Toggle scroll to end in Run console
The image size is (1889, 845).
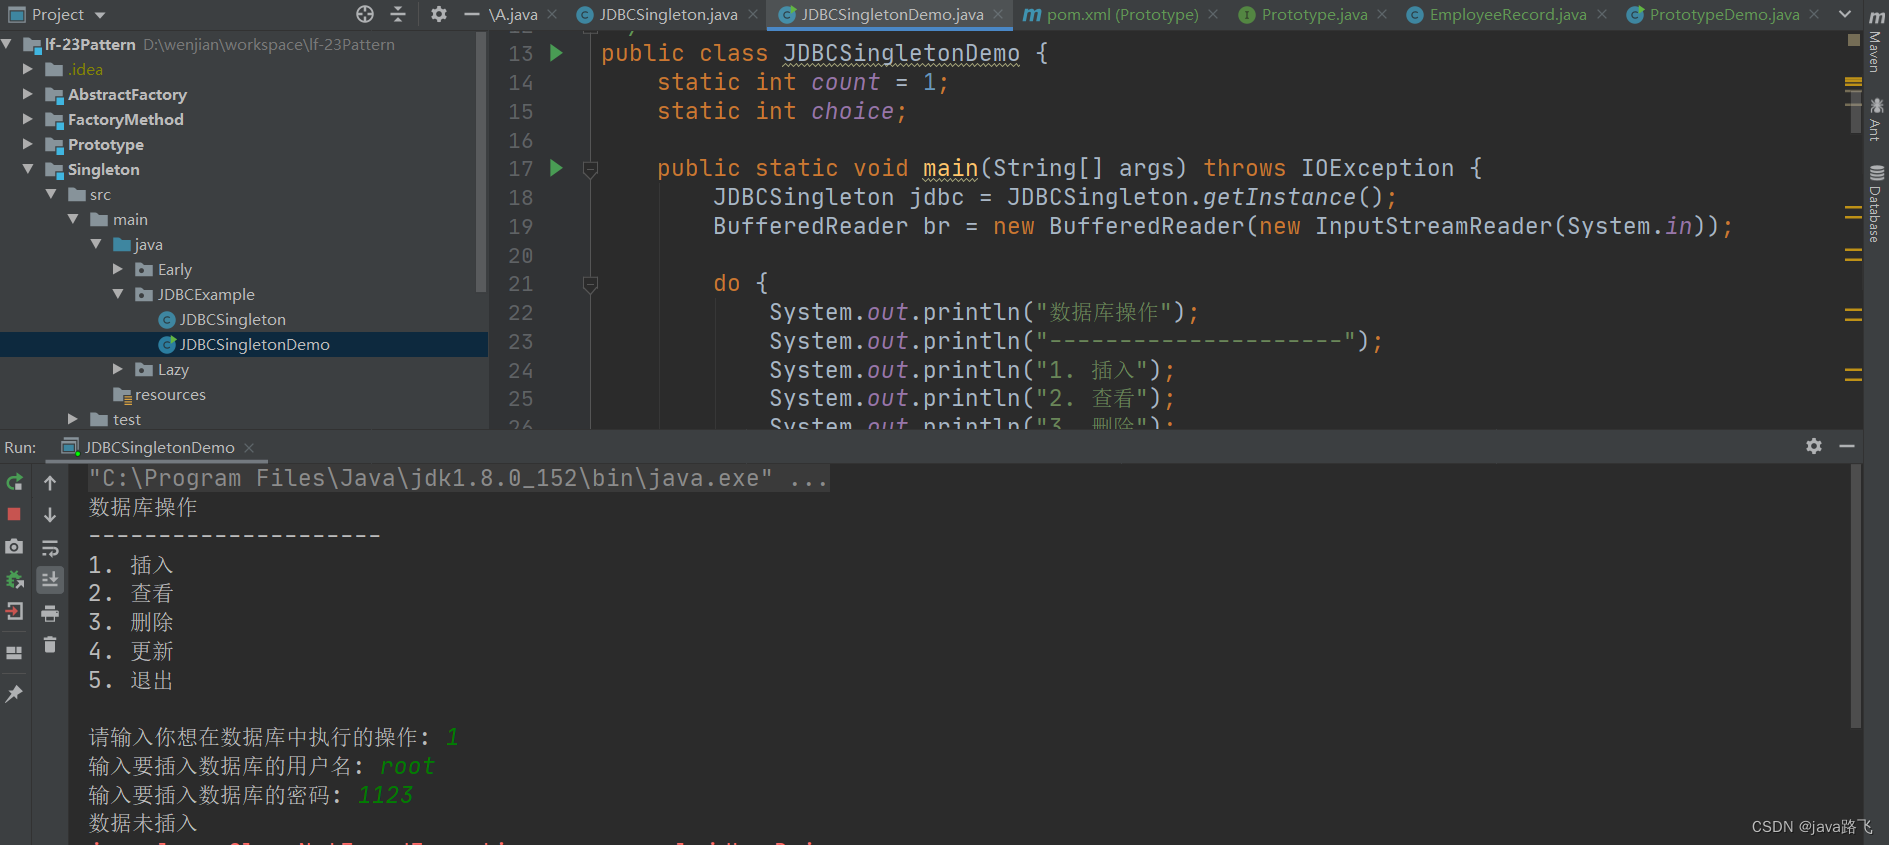(x=50, y=580)
